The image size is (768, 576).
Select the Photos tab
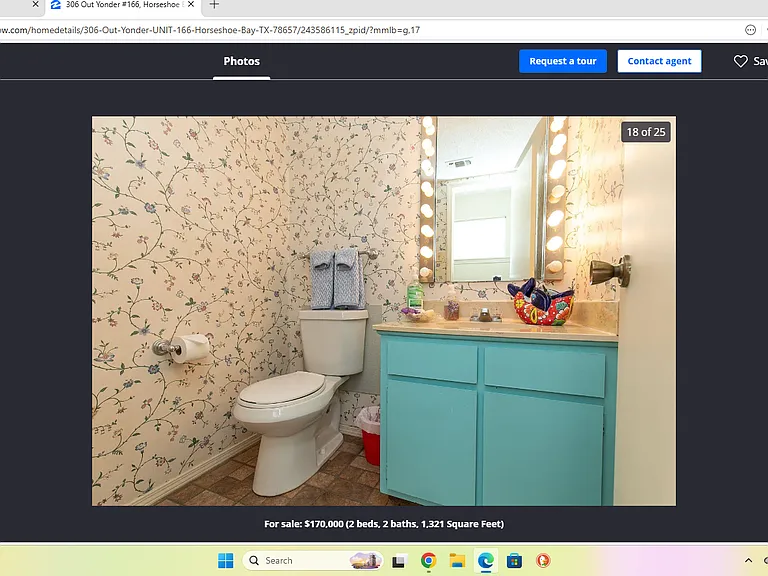241,61
